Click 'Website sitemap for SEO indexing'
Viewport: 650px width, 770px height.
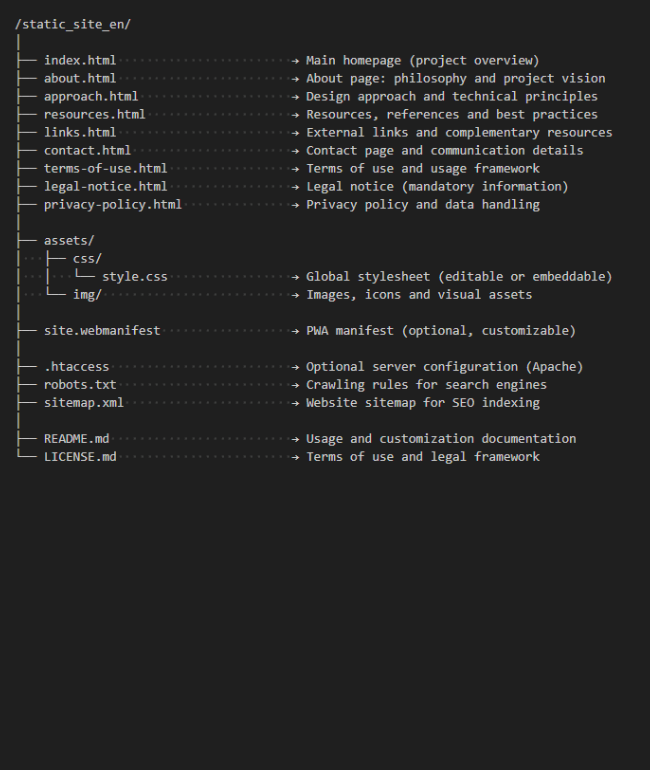[423, 403]
